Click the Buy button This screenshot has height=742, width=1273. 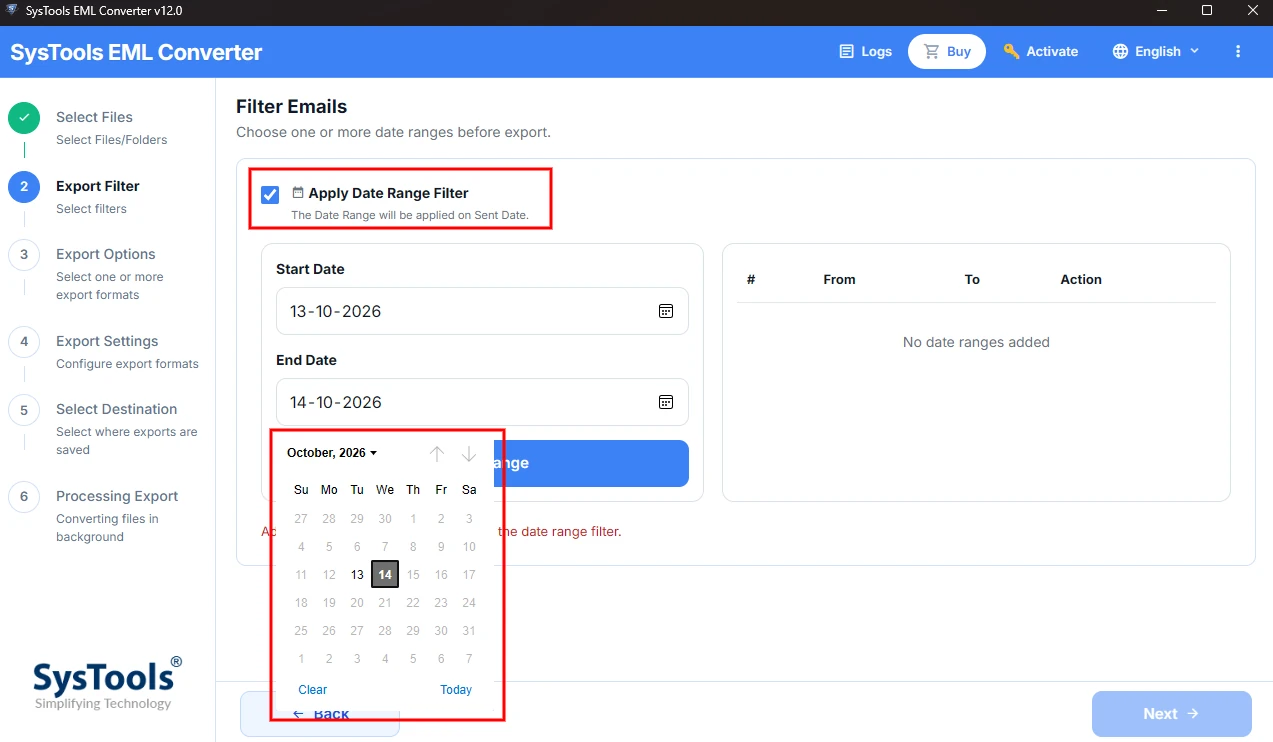point(947,51)
